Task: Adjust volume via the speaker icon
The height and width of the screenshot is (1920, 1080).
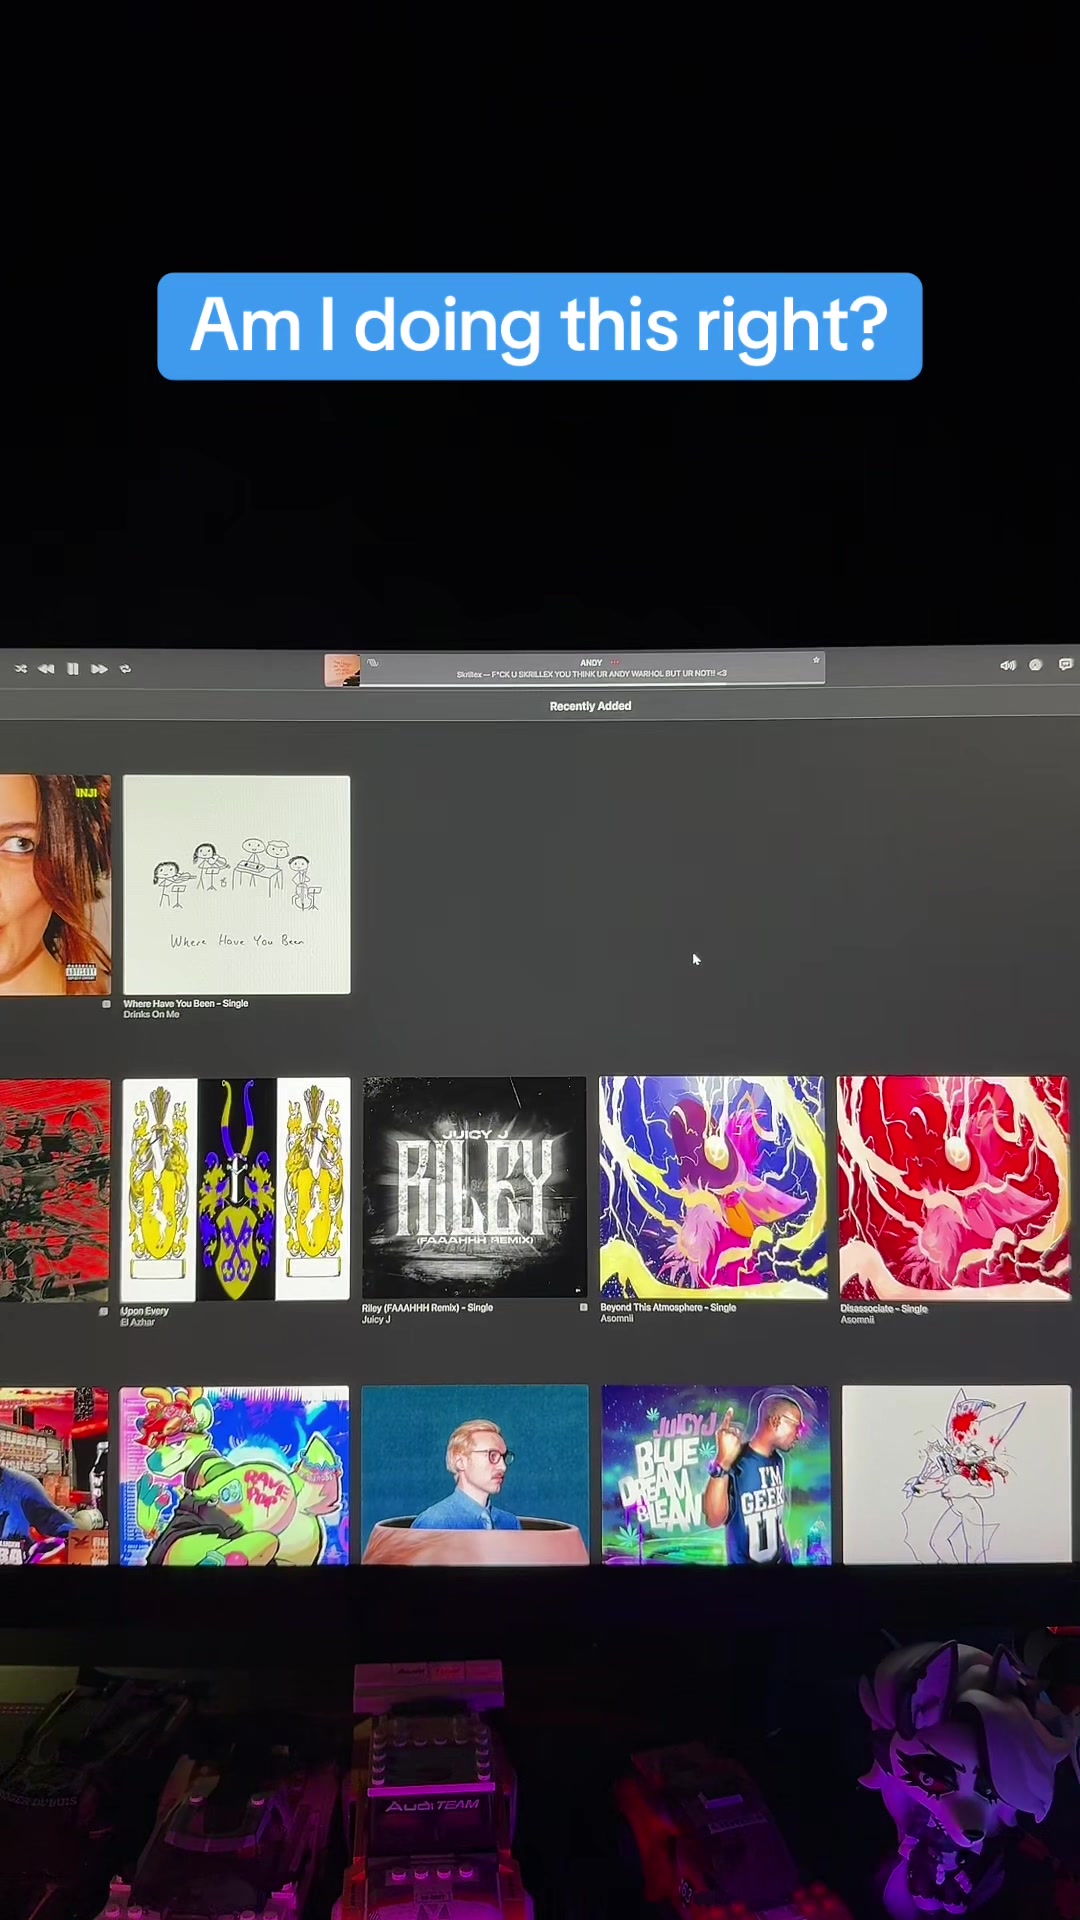Action: tap(1008, 665)
